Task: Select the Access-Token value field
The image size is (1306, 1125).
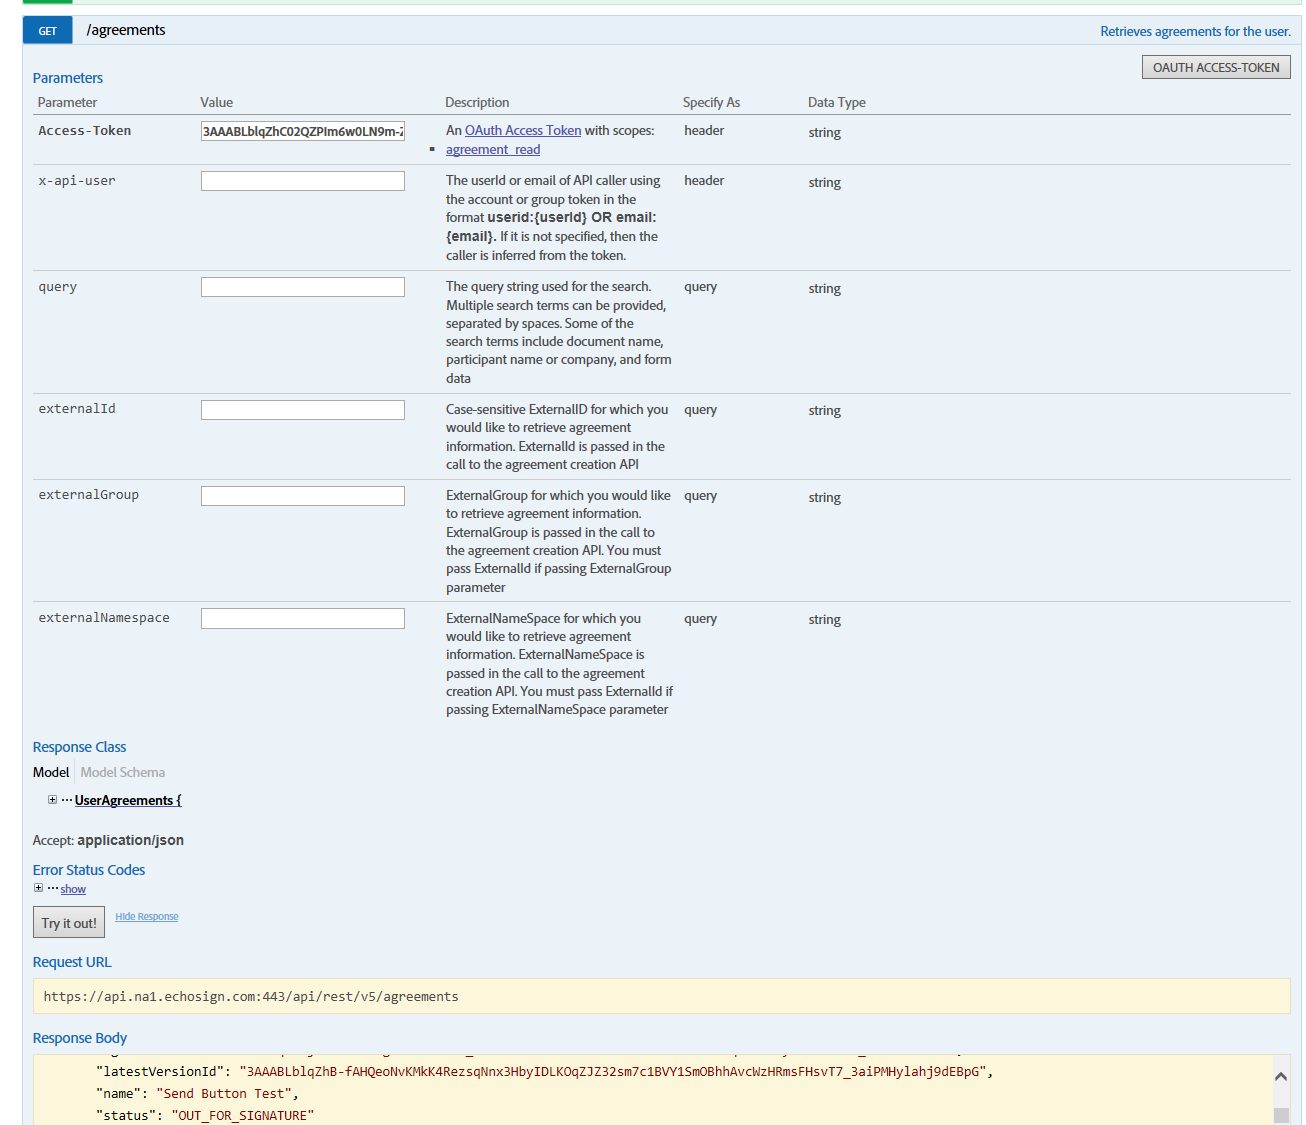Action: 302,130
